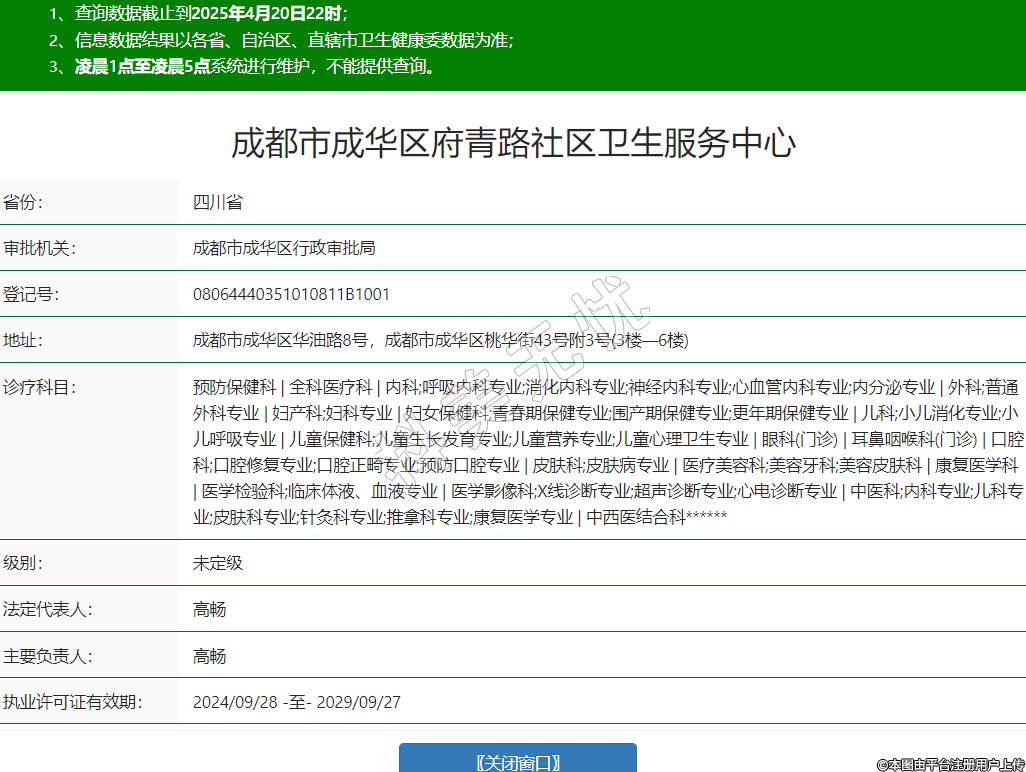Click the 登记号 row label
The image size is (1026, 772).
32,294
